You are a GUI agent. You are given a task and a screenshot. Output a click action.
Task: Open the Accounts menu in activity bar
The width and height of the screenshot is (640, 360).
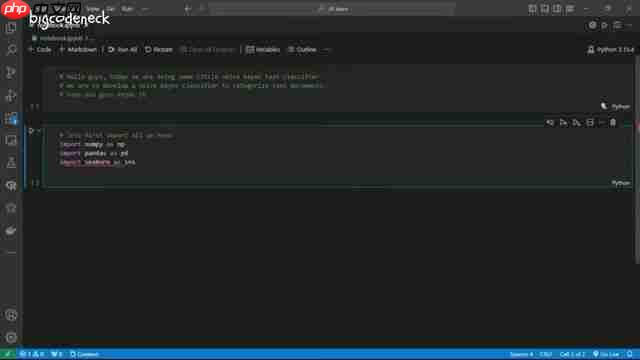(11, 315)
